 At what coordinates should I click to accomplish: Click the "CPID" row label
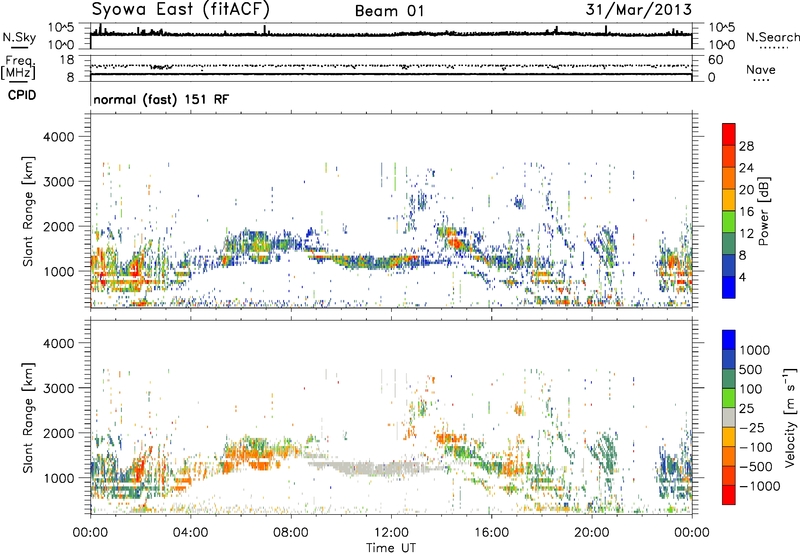[x=22, y=95]
